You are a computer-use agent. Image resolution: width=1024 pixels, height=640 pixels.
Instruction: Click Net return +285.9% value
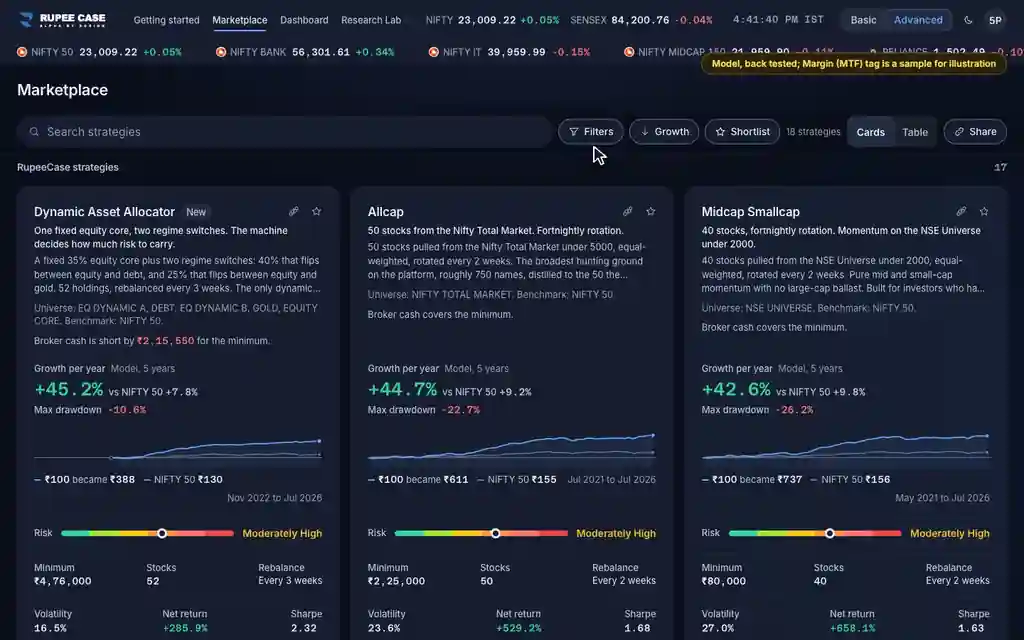185,628
